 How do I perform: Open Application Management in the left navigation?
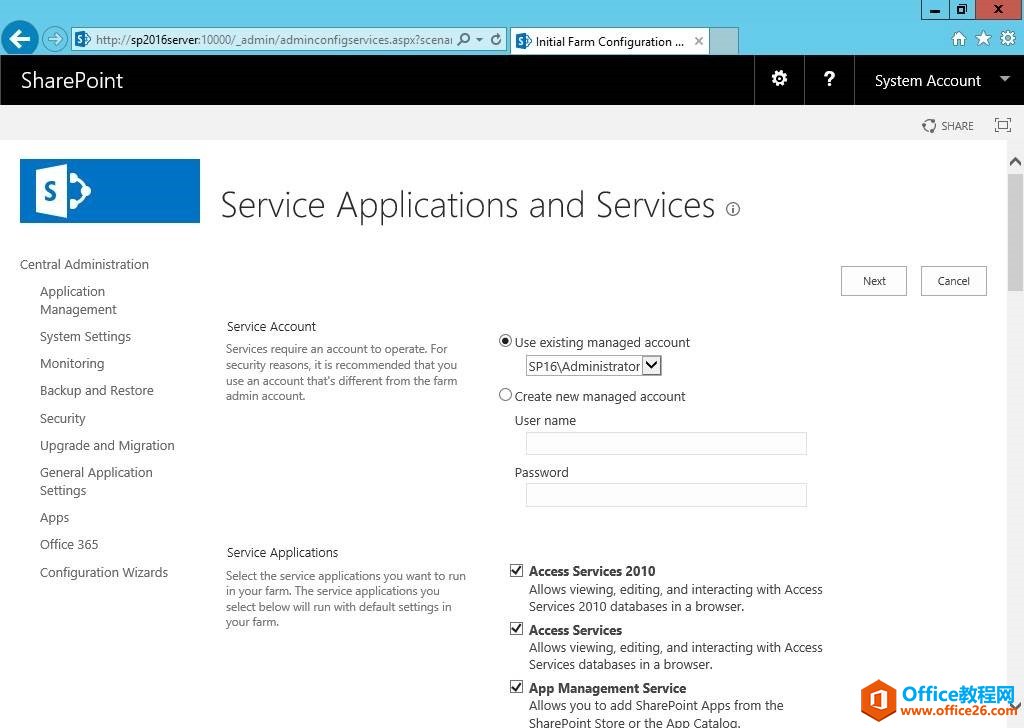click(x=78, y=300)
